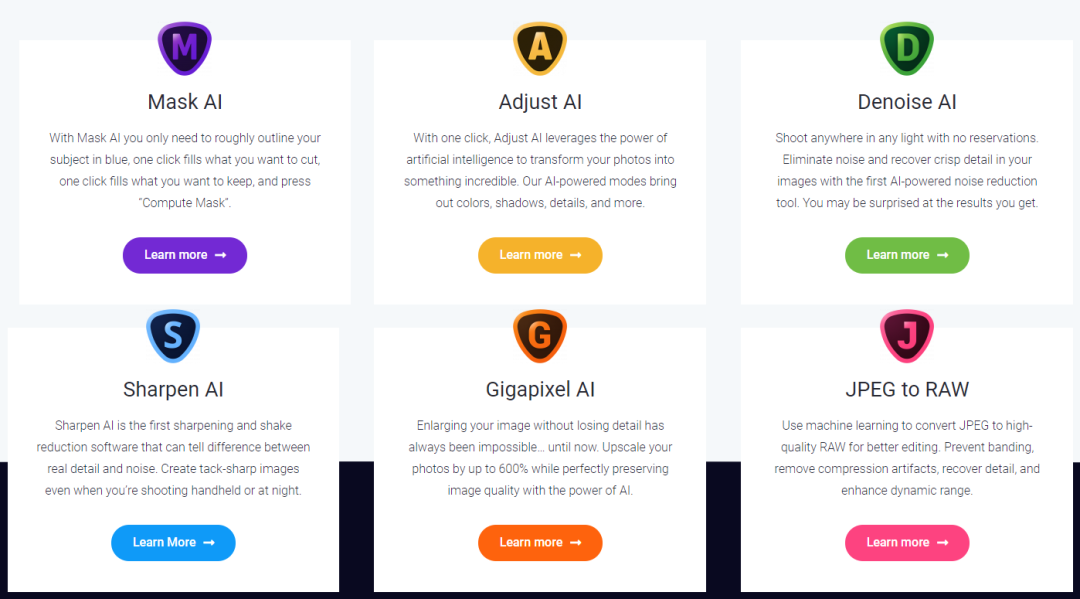
Task: Open Denoise AI via green Learn more button
Action: tap(907, 255)
